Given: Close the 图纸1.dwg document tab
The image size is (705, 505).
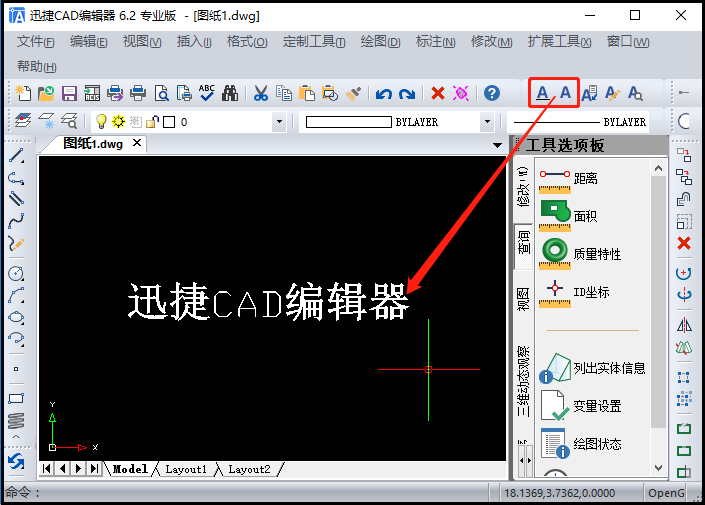Looking at the screenshot, I should click(x=137, y=143).
